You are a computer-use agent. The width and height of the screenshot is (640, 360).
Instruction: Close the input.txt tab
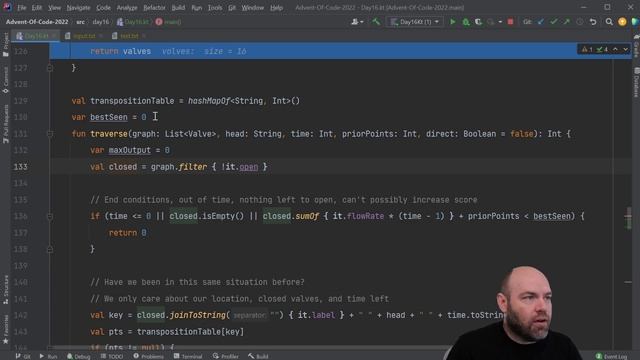101,36
